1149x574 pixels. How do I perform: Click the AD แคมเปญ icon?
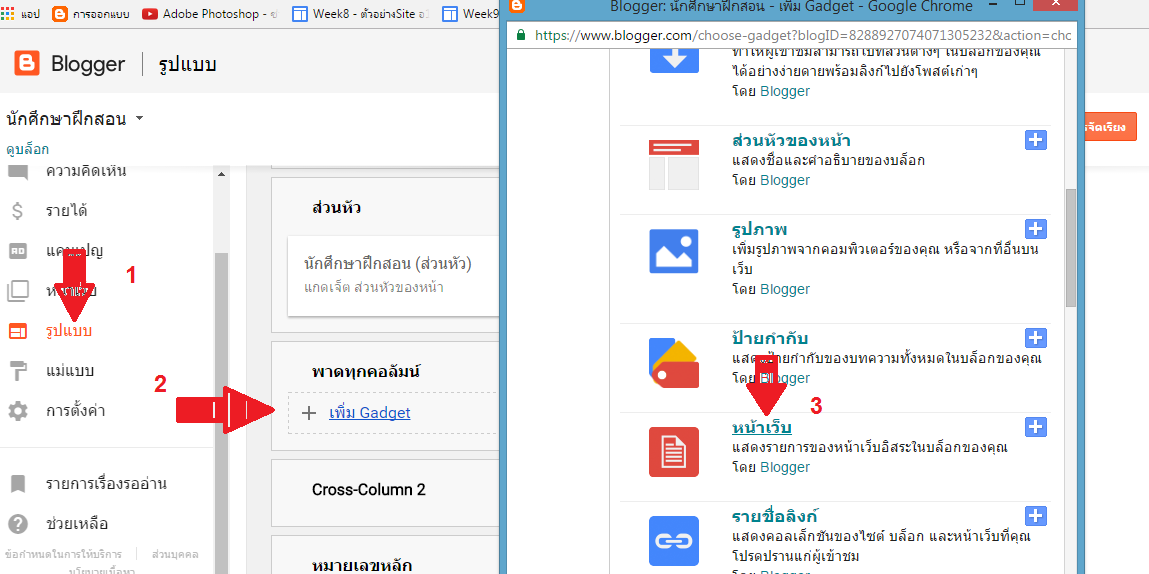[x=18, y=251]
